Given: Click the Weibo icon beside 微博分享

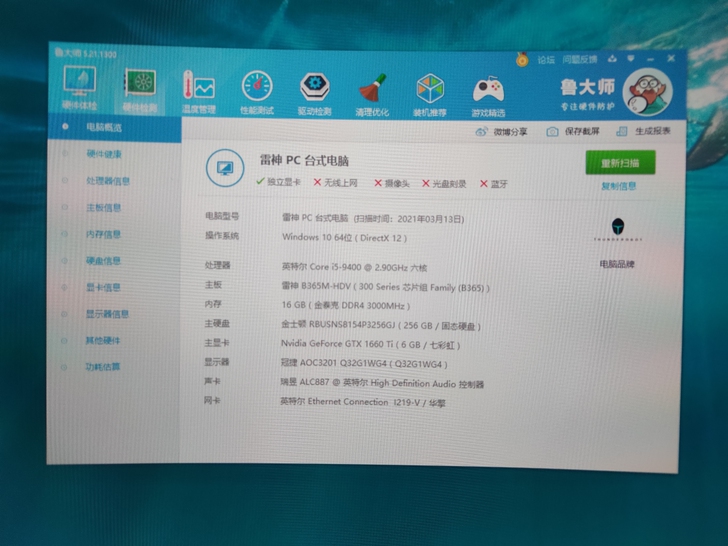Looking at the screenshot, I should 481,132.
